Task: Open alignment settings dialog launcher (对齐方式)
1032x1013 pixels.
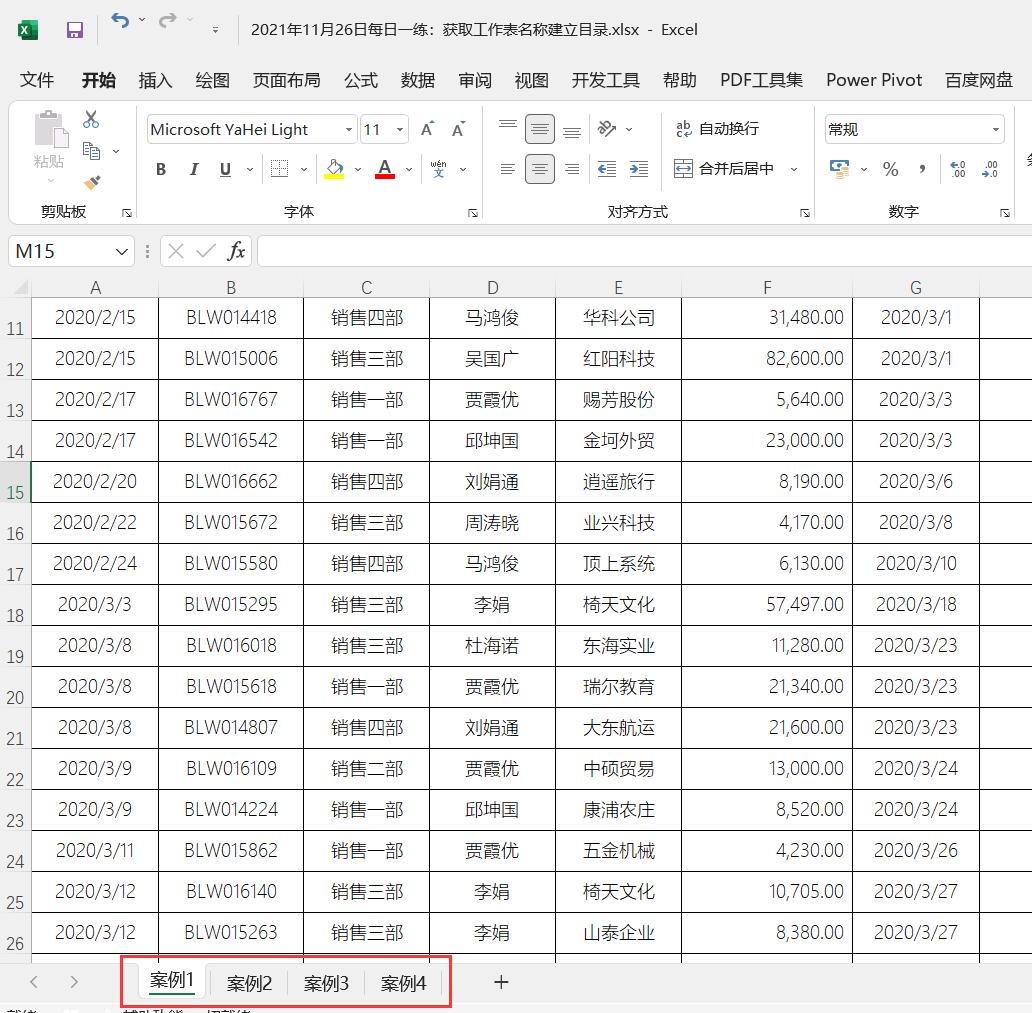Action: coord(804,213)
